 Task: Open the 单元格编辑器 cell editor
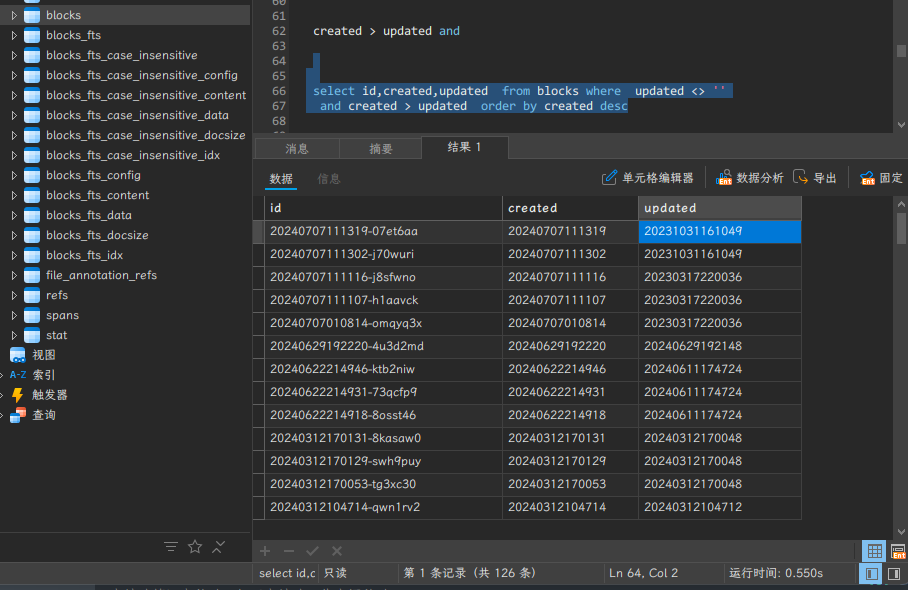pos(647,178)
